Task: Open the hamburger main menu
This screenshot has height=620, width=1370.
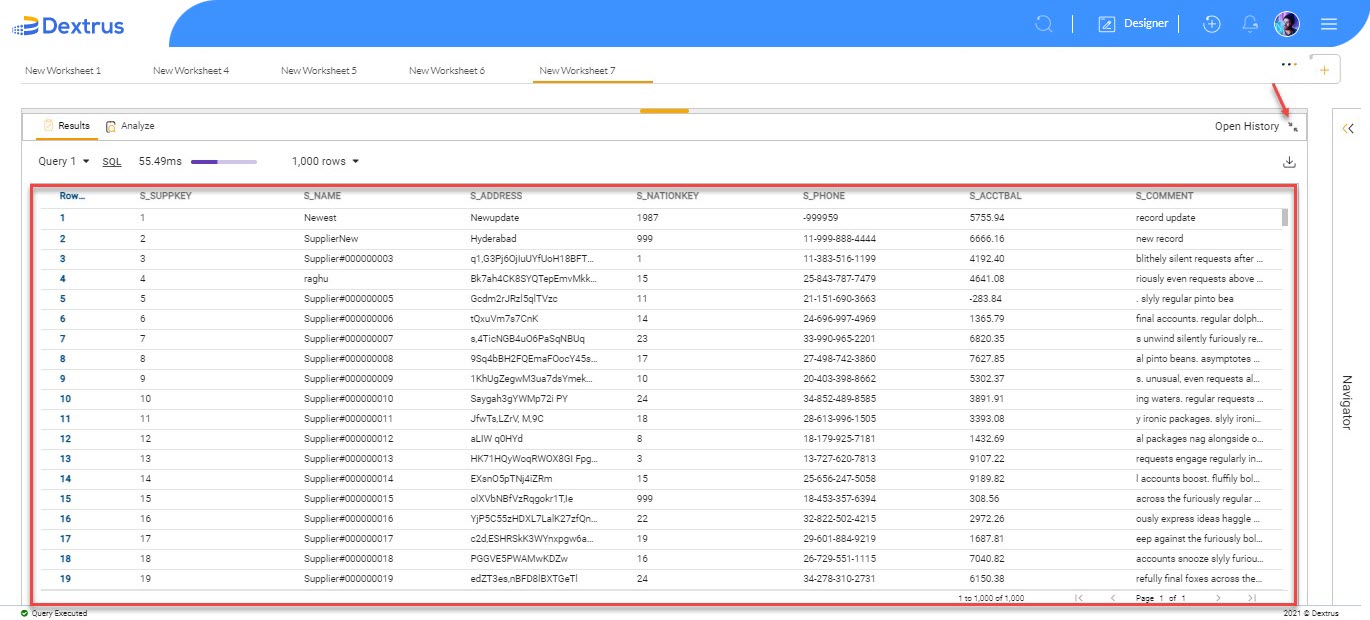Action: click(1329, 24)
